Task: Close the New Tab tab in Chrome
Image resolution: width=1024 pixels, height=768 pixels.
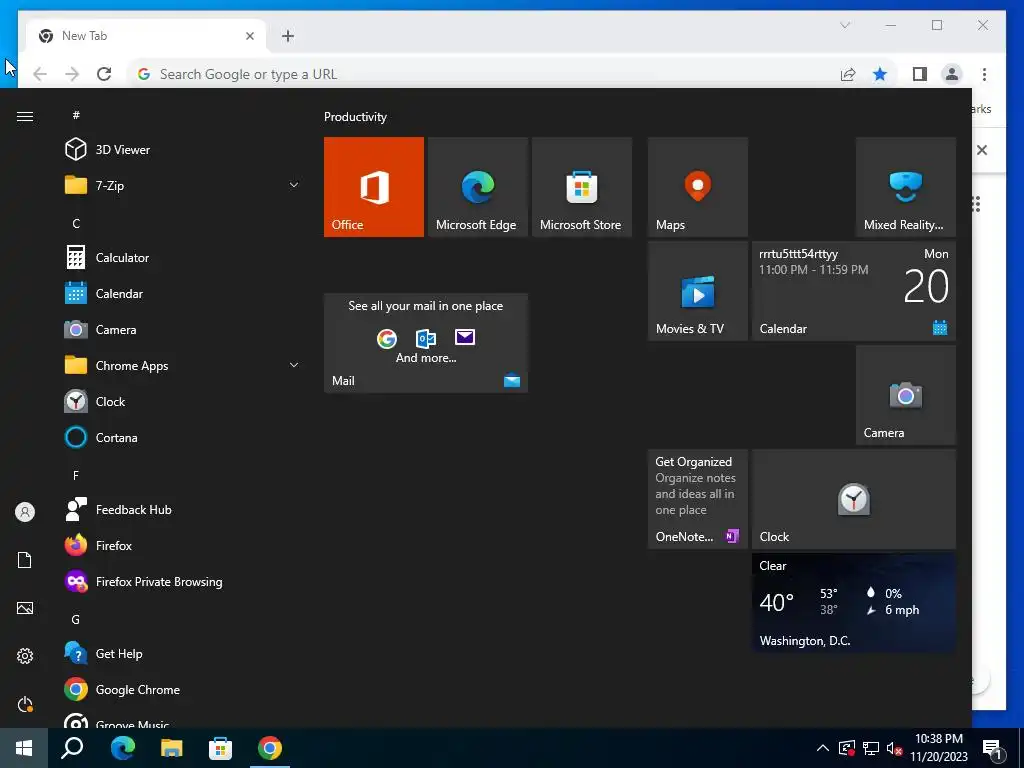Action: coord(249,36)
